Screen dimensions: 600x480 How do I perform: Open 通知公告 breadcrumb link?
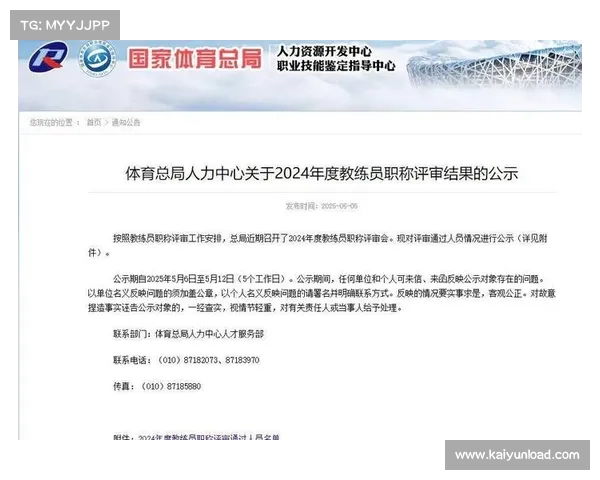pos(126,122)
